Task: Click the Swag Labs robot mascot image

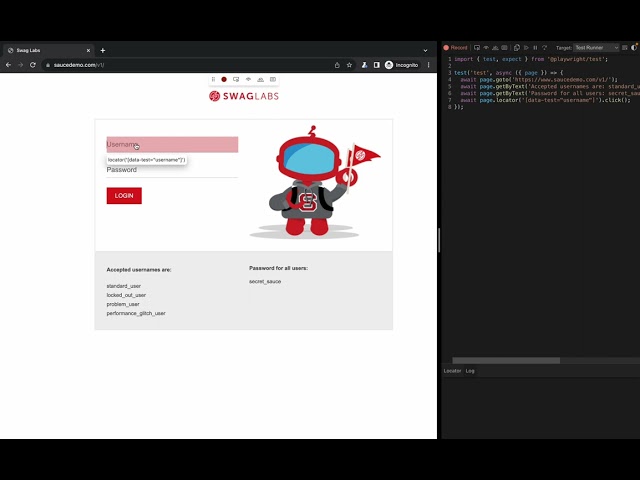Action: pos(314,182)
